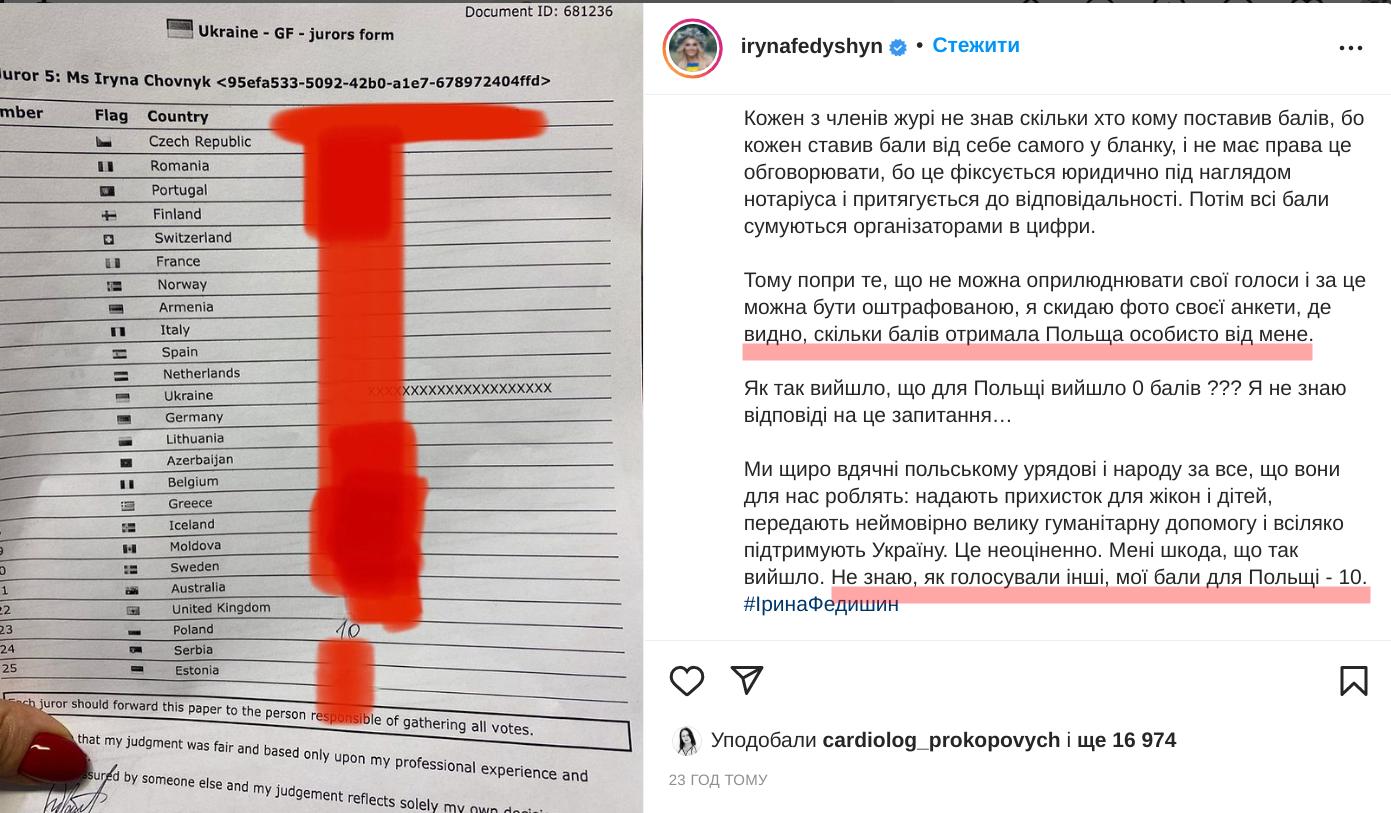
Task: Click the handwritten 10 score
Action: [347, 630]
